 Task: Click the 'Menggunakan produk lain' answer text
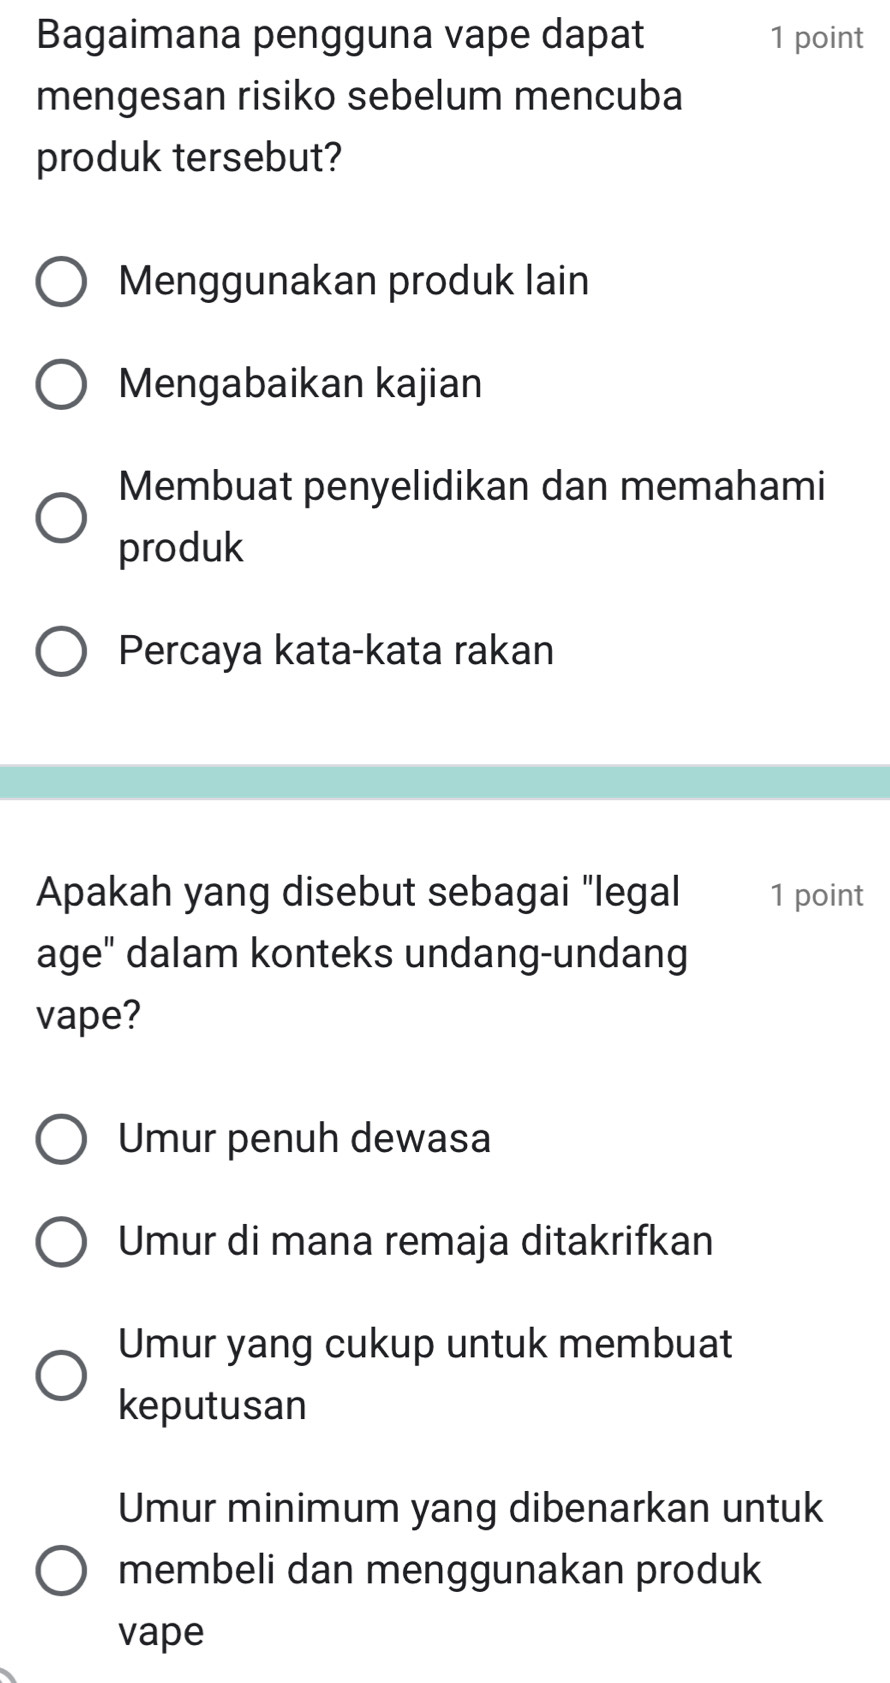click(354, 281)
